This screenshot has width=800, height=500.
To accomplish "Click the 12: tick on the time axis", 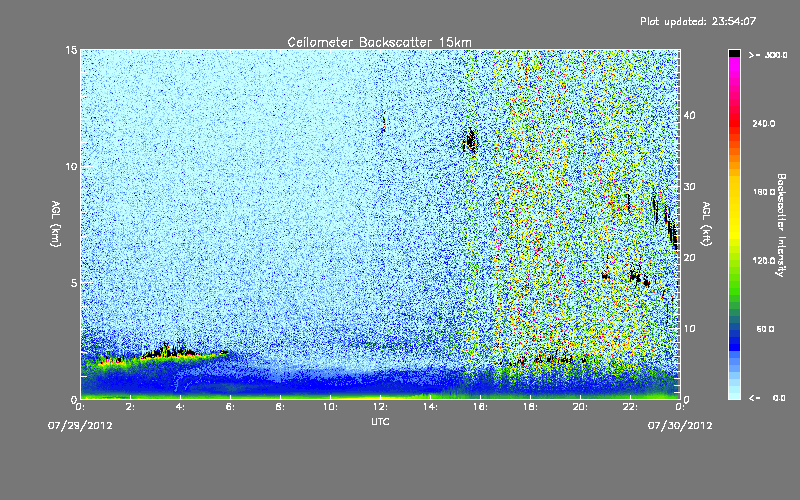I will tap(380, 407).
